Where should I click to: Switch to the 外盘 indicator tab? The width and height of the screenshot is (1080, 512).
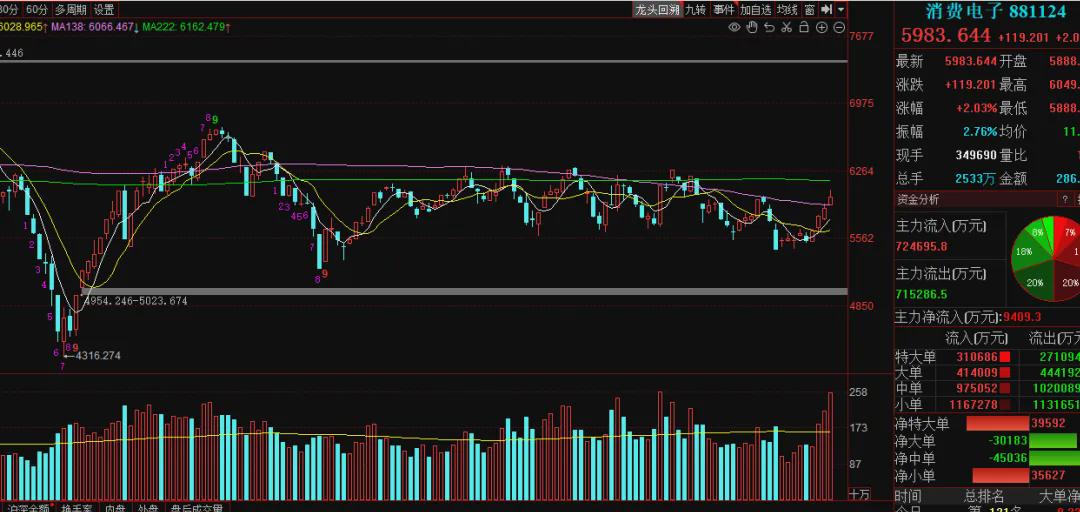(147, 508)
